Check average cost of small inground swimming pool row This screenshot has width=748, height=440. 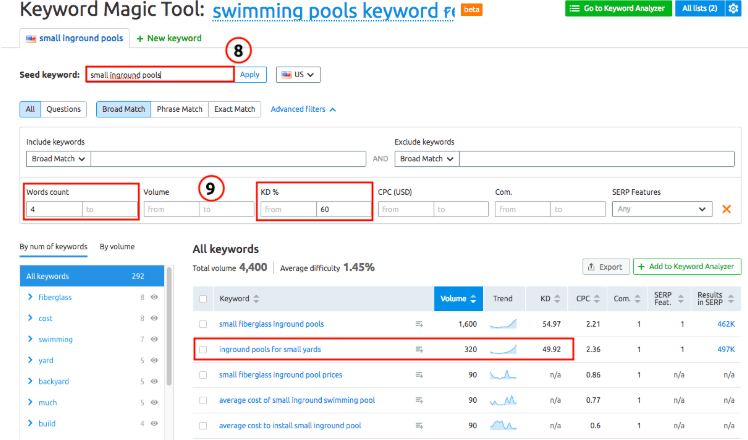point(203,400)
